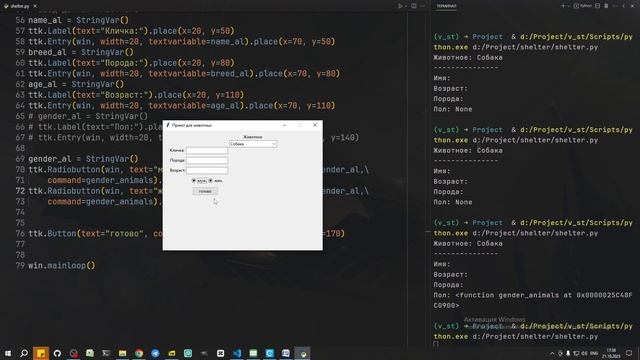Open the taskbar clock and date
The height and width of the screenshot is (360, 640).
(611, 353)
